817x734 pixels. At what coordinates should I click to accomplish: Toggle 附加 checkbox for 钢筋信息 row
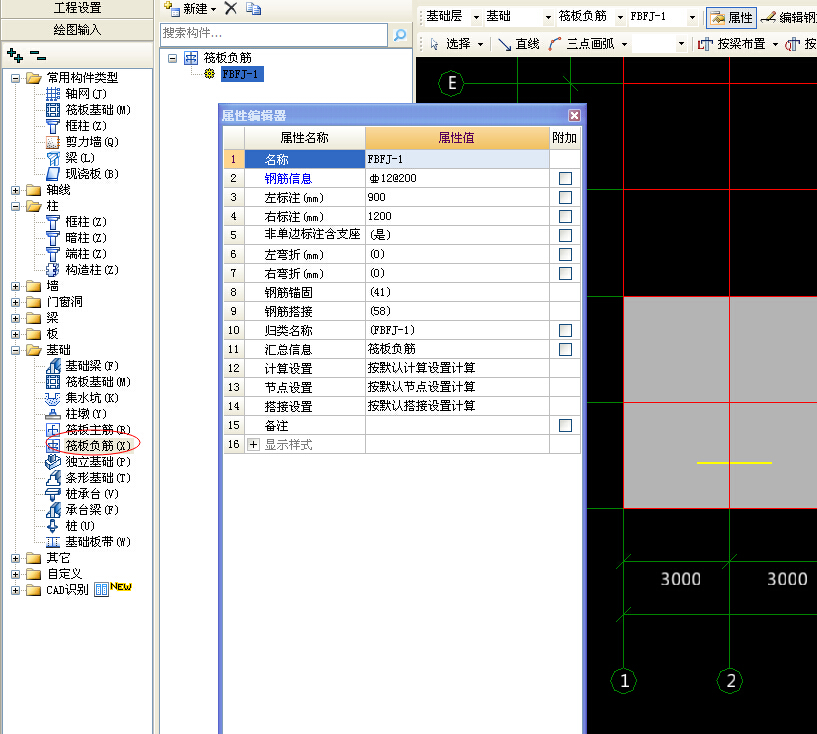565,179
